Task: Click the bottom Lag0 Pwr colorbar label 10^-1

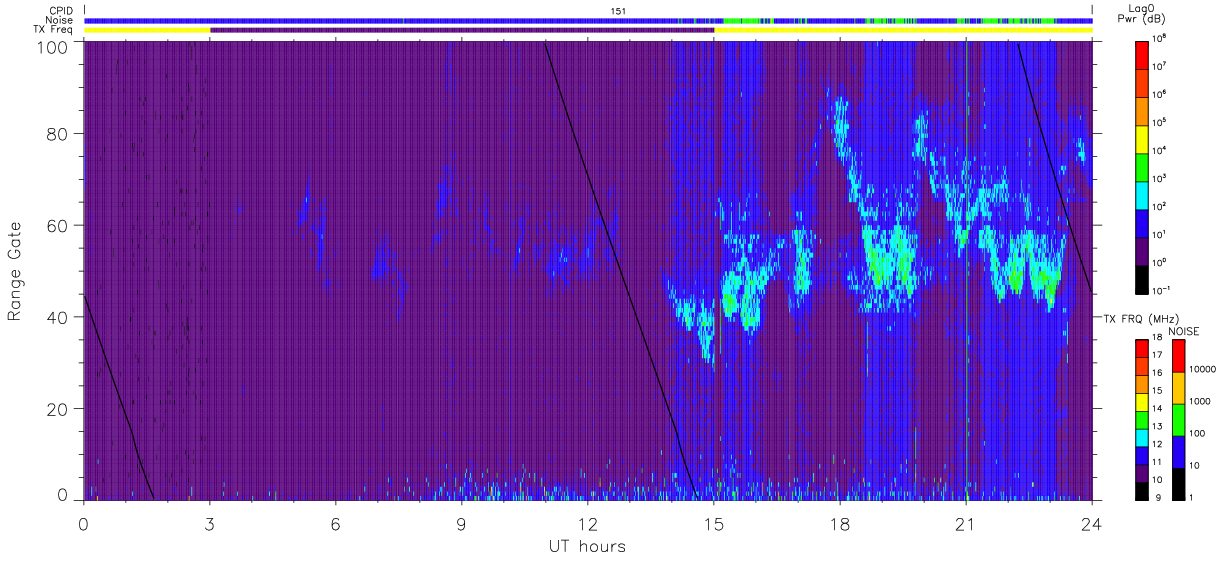Action: (x=1160, y=291)
